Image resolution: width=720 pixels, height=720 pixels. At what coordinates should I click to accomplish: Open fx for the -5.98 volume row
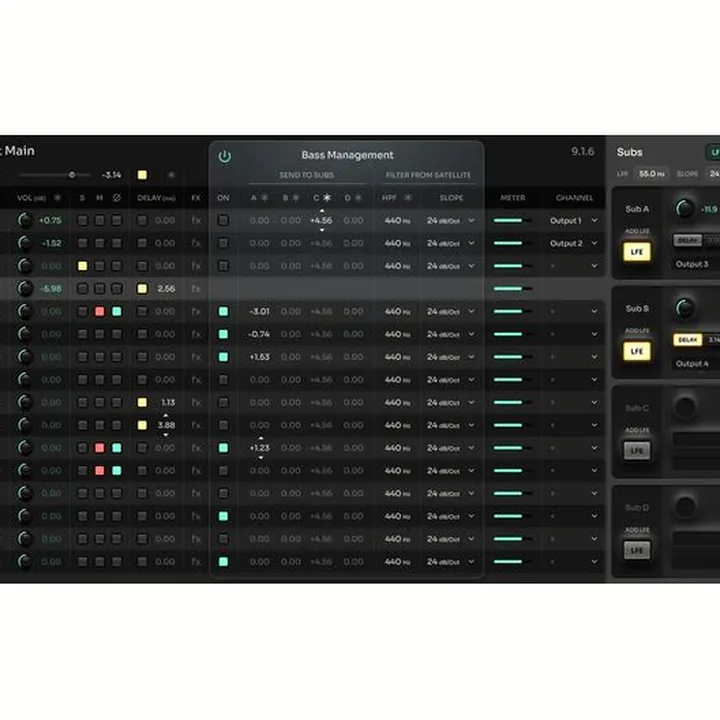[196, 288]
